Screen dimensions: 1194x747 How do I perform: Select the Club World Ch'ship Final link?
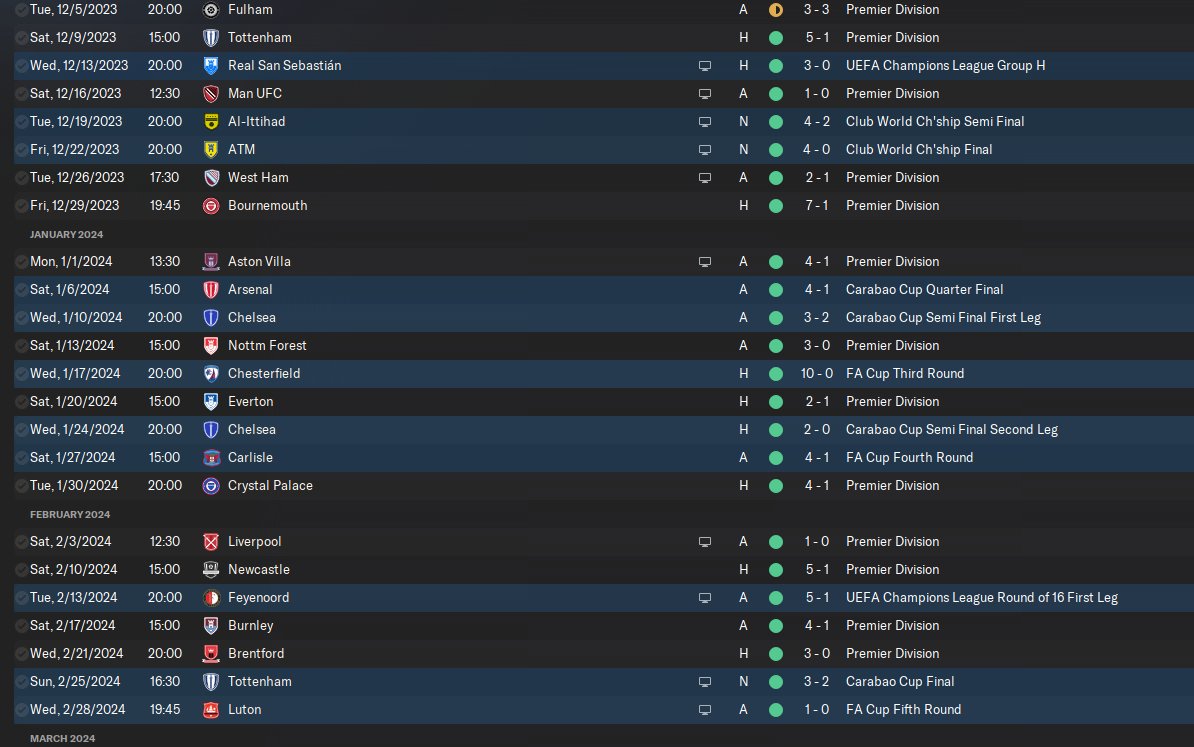pyautogui.click(x=918, y=149)
